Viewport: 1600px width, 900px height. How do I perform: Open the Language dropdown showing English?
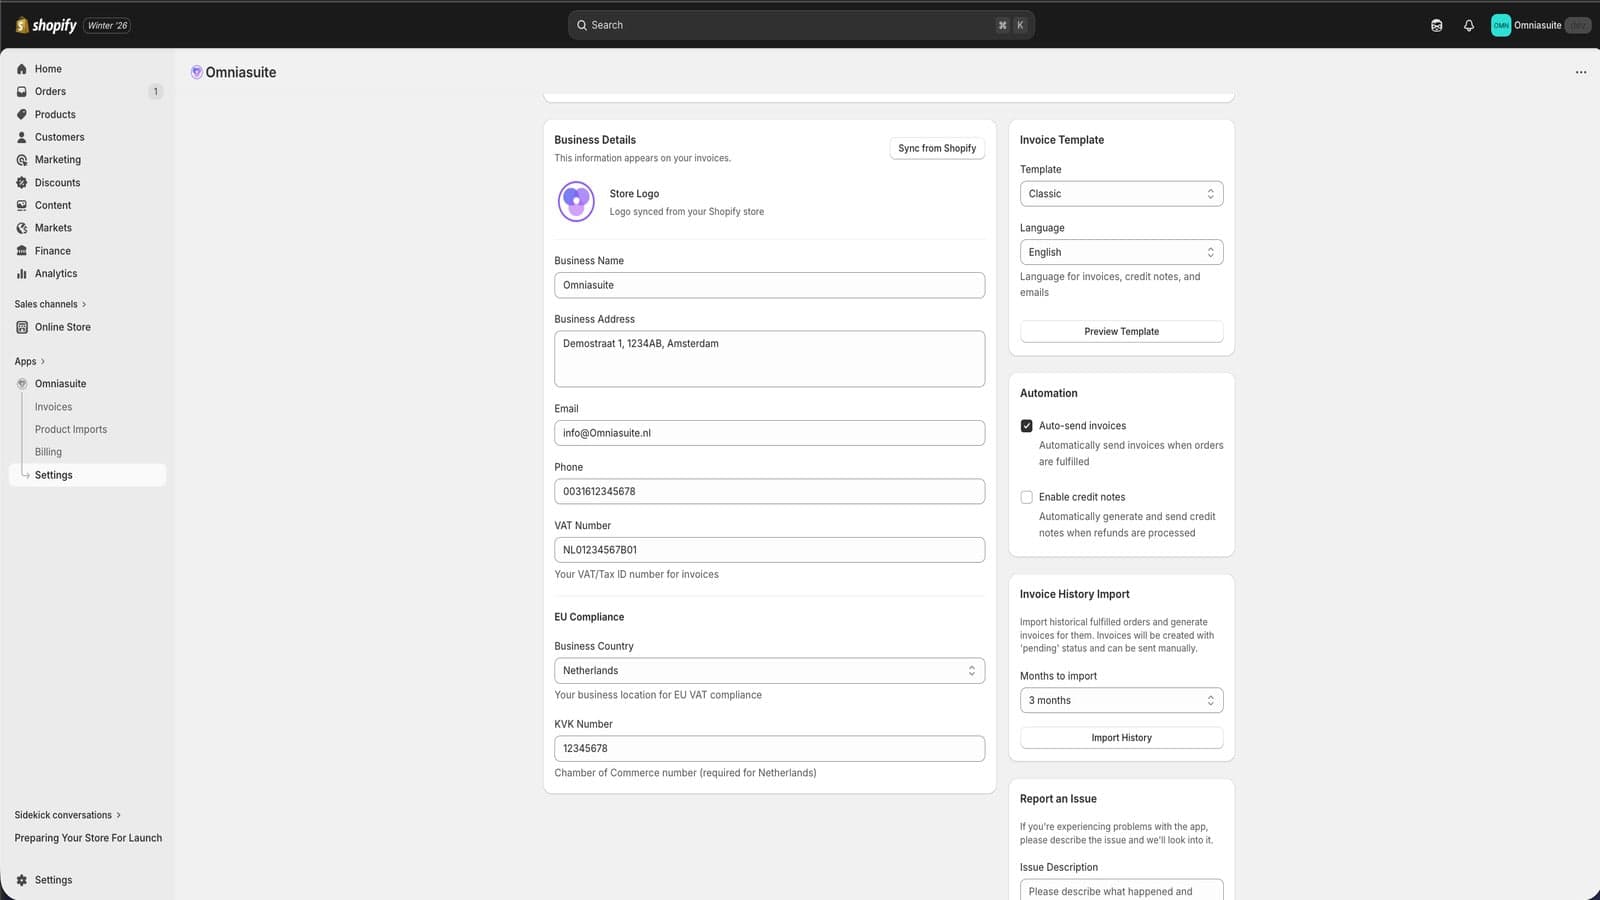tap(1121, 253)
